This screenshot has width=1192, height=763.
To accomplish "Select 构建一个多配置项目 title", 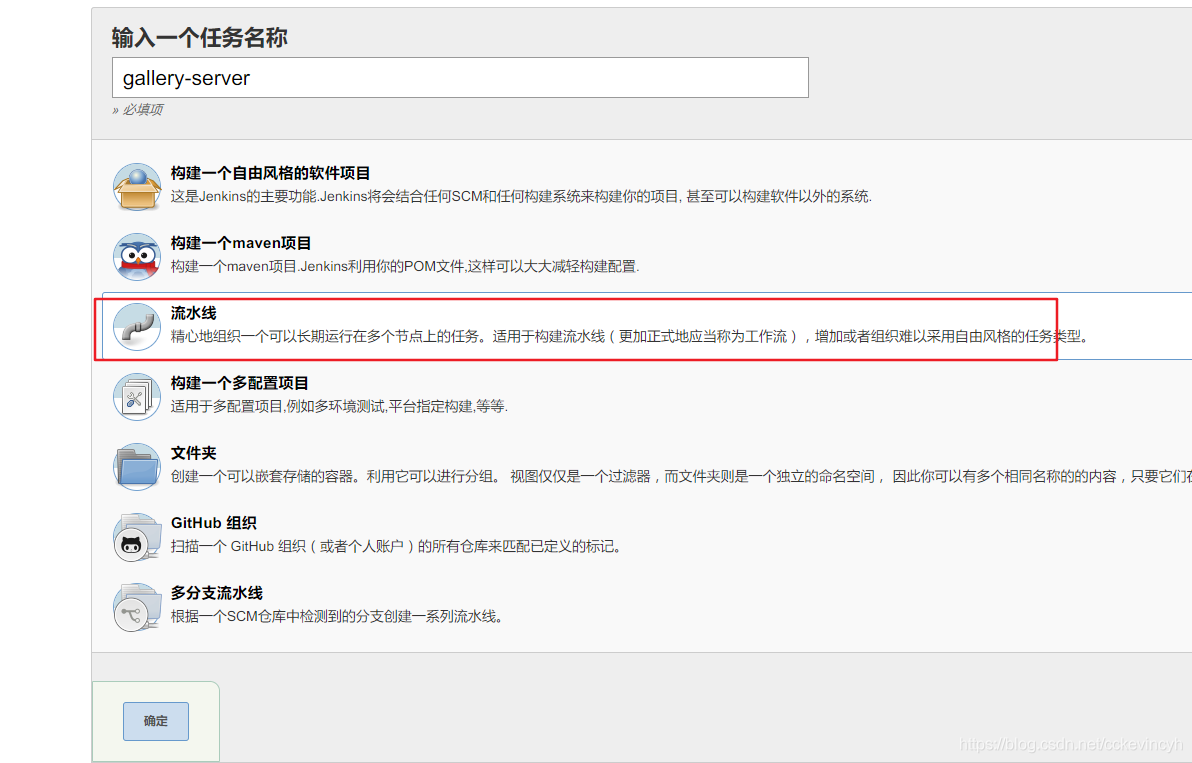I will (x=239, y=383).
